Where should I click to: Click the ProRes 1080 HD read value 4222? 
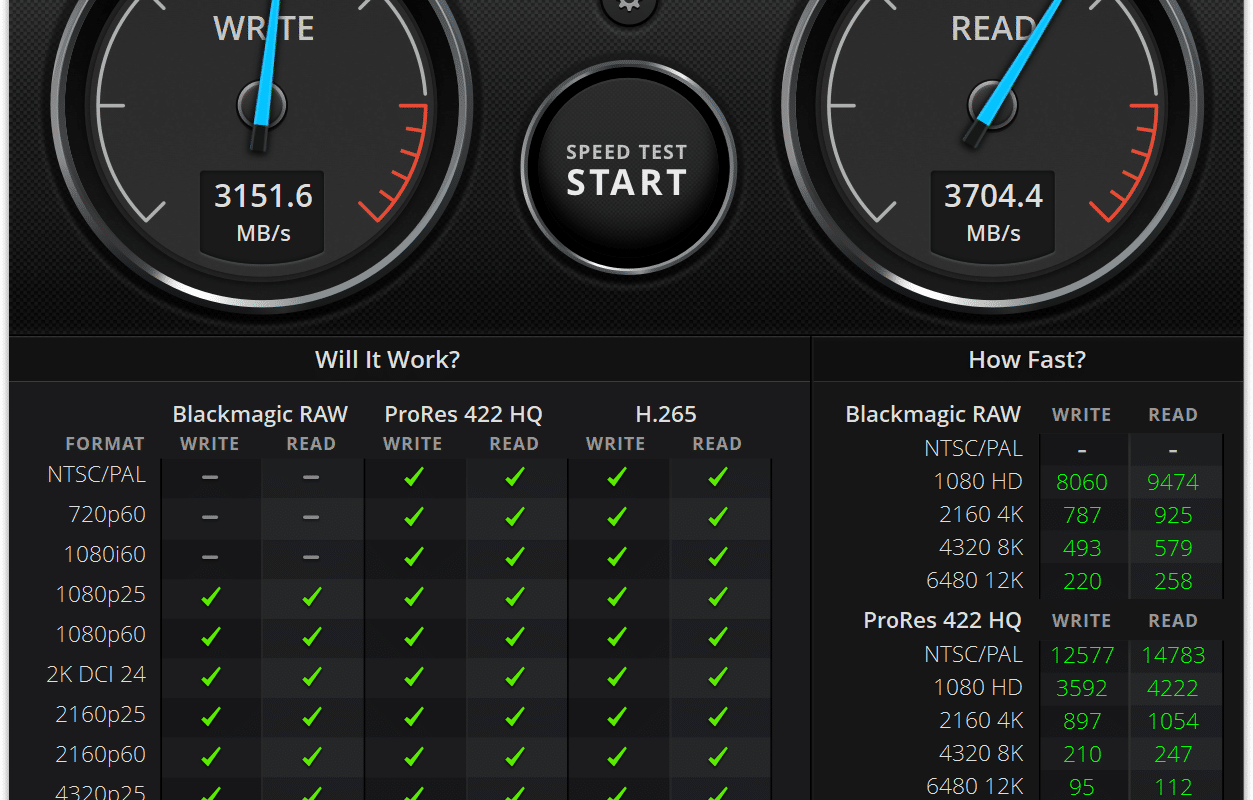click(x=1173, y=688)
